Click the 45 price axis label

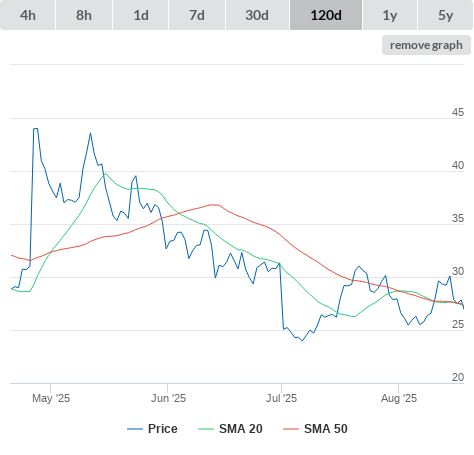click(x=458, y=112)
